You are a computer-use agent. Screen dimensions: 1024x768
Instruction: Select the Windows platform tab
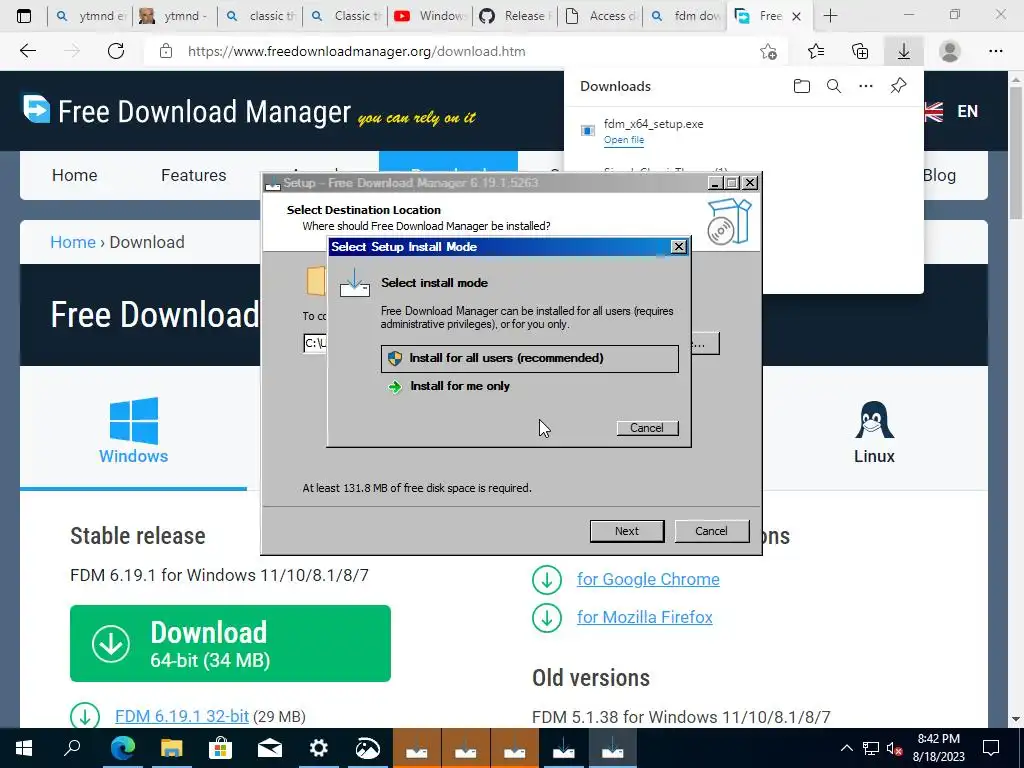pyautogui.click(x=133, y=430)
